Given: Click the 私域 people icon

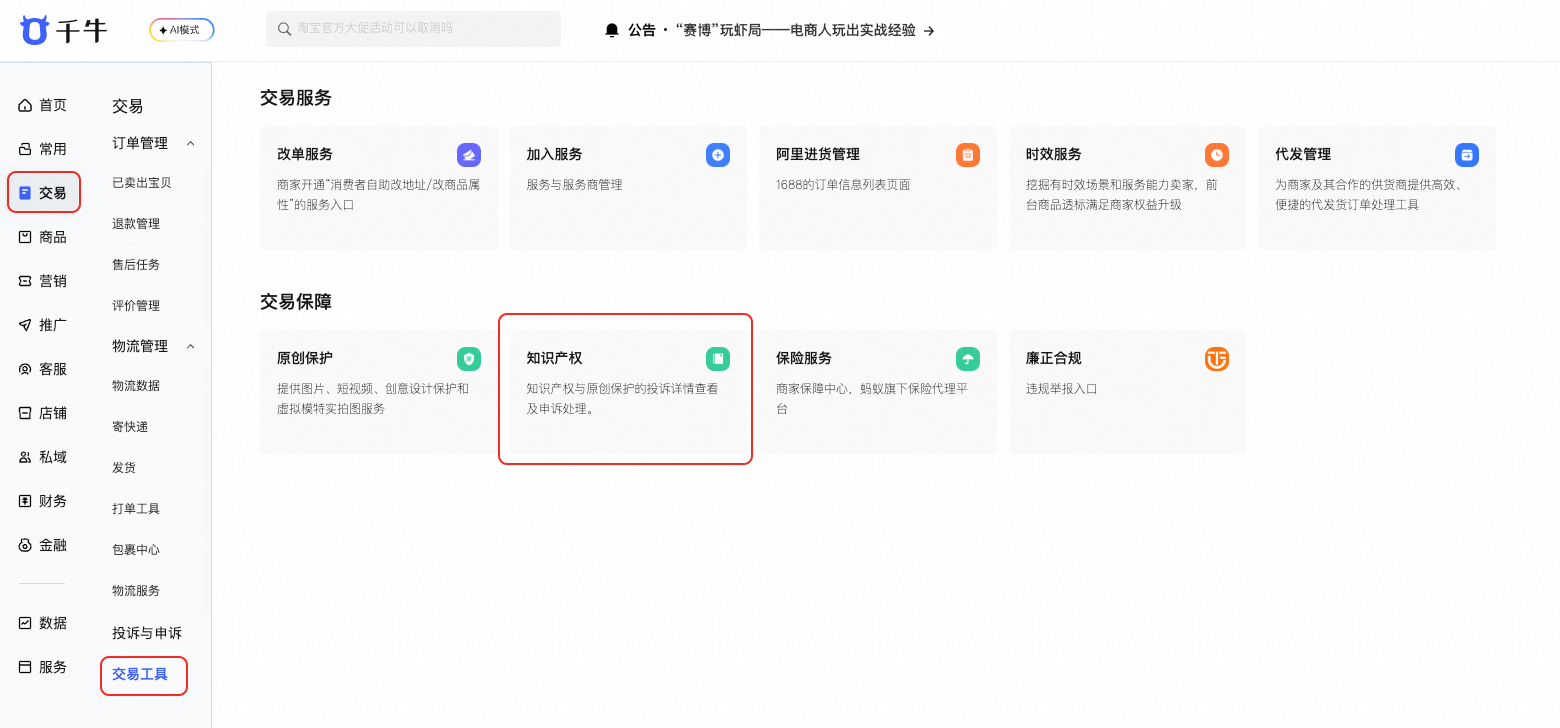Looking at the screenshot, I should [x=25, y=457].
